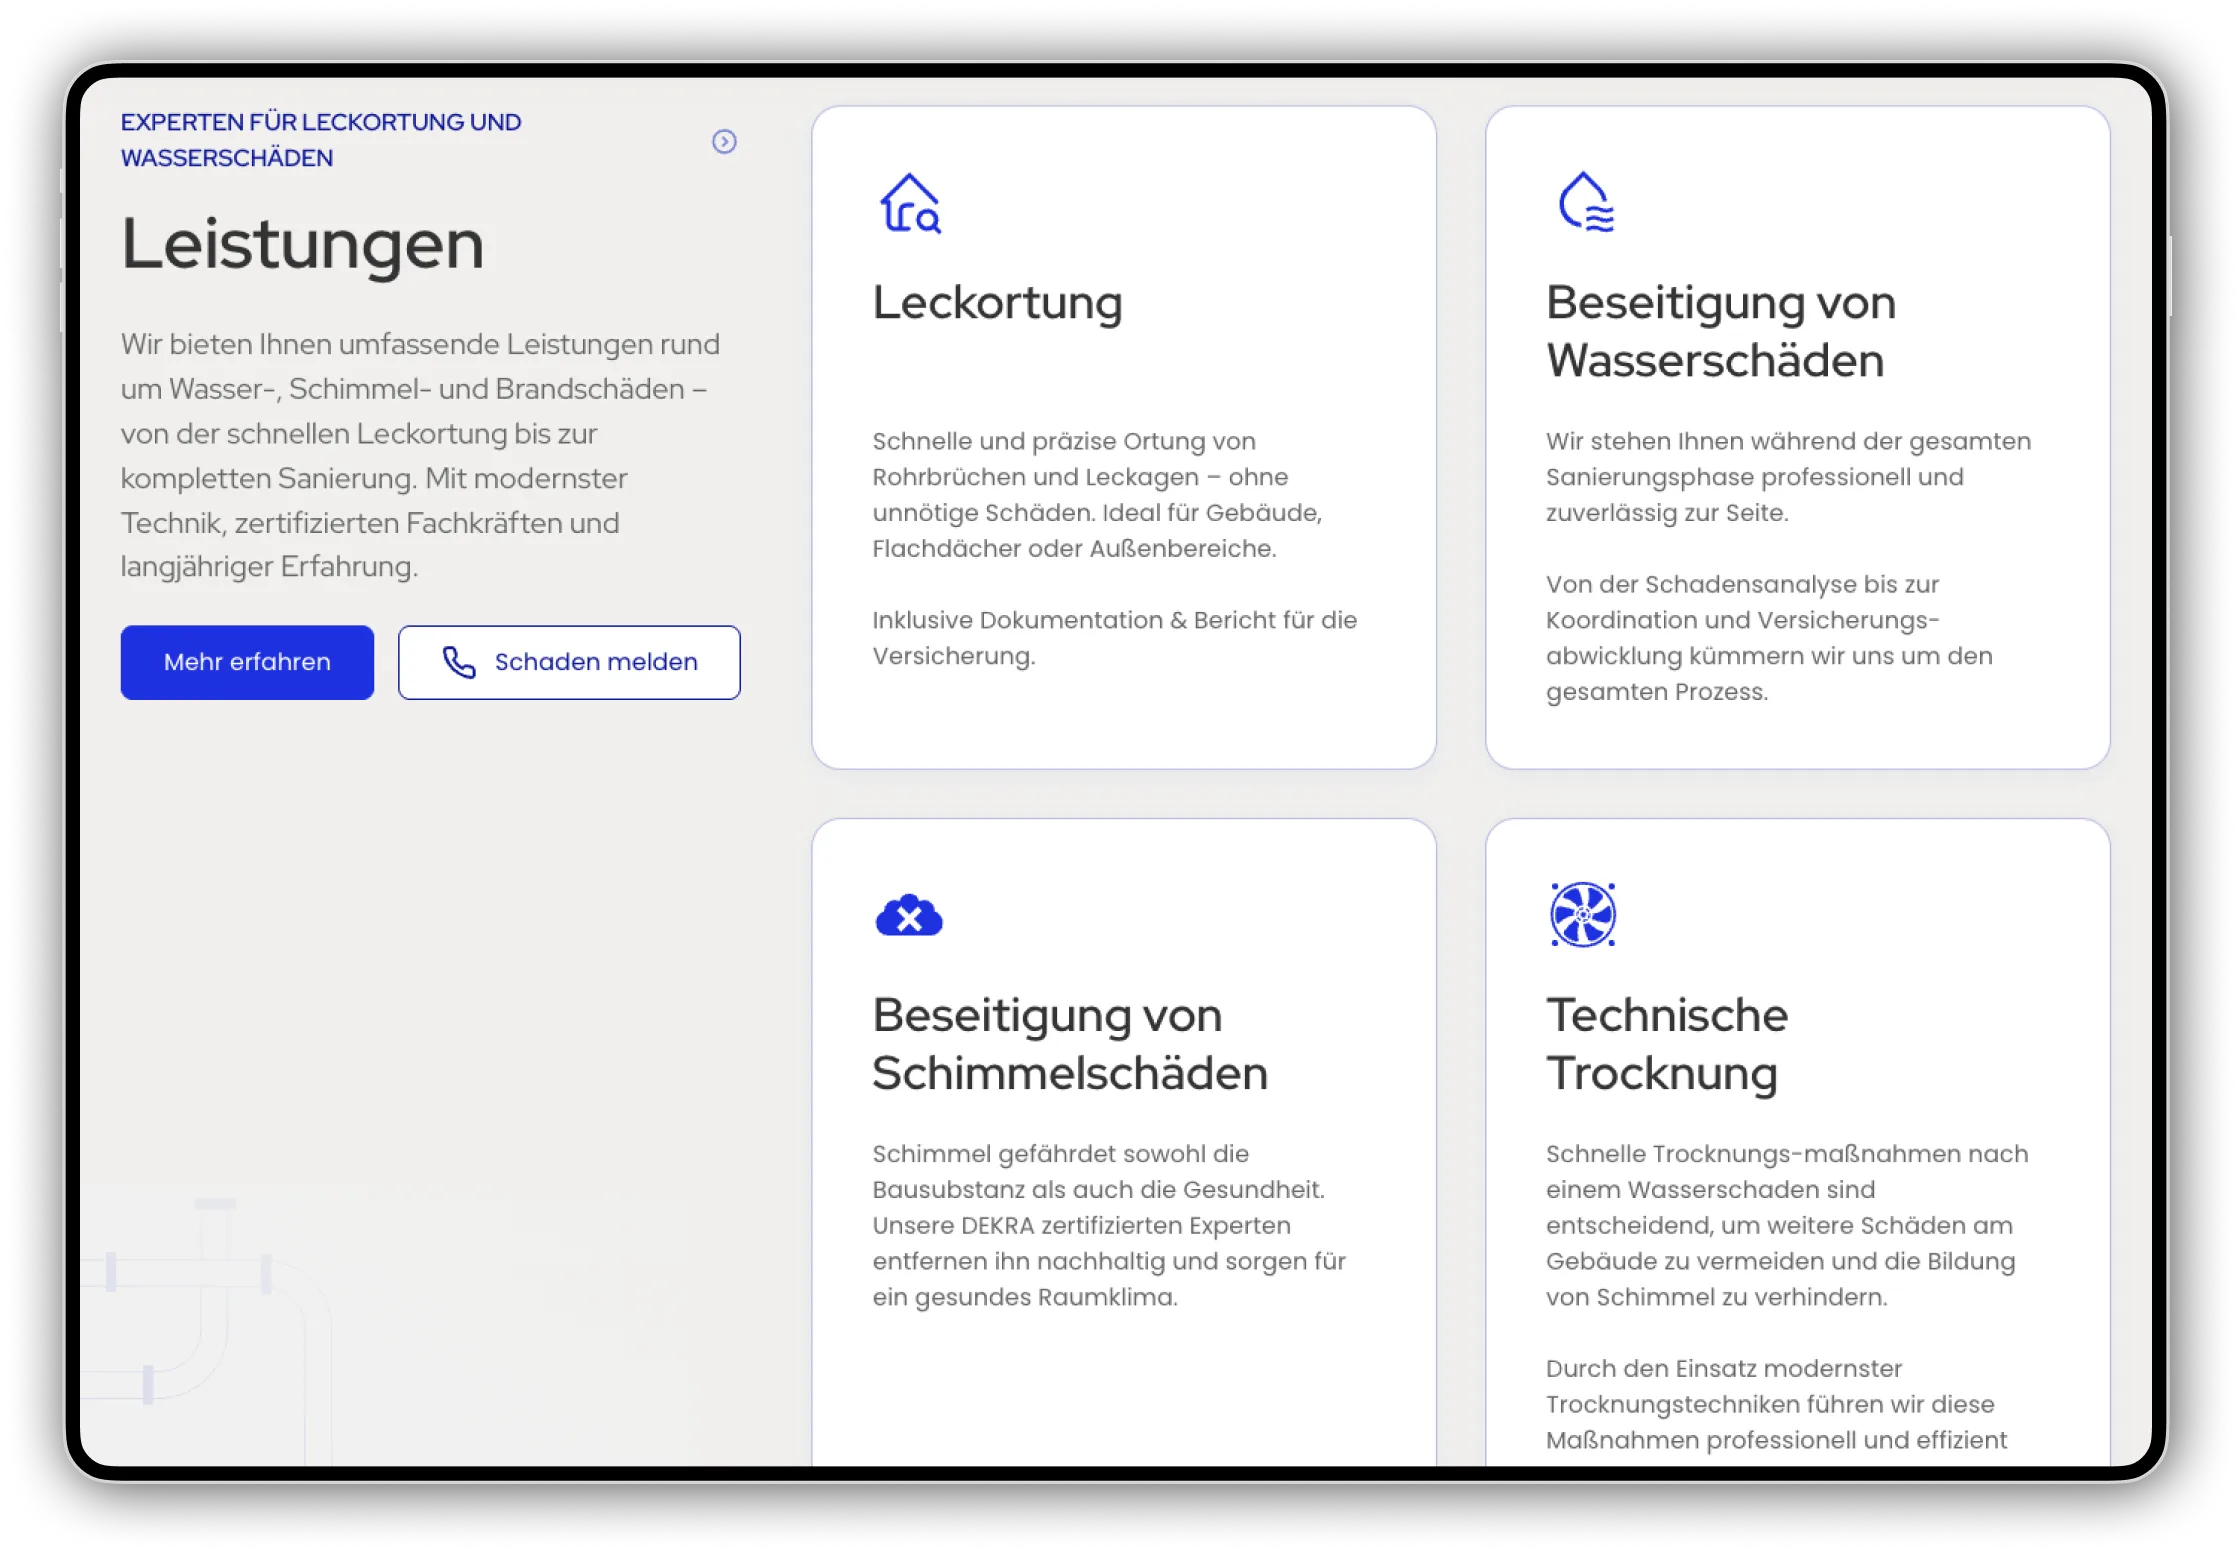Click the cloud with X mold icon
Image resolution: width=2240 pixels, height=1552 pixels.
tap(908, 916)
